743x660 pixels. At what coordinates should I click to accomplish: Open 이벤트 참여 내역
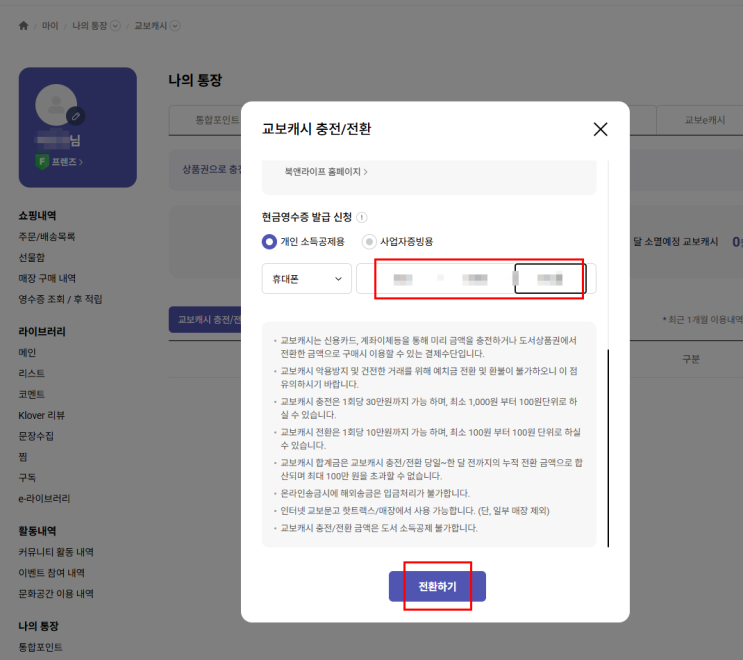tap(51, 573)
